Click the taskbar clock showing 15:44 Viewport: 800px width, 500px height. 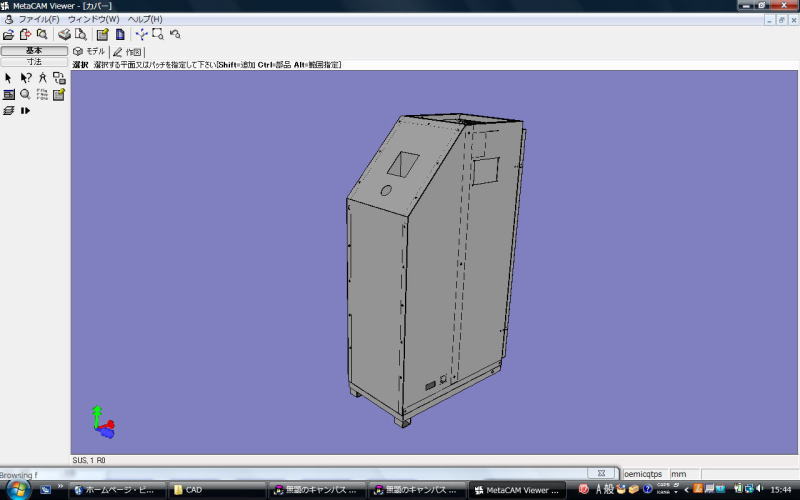click(781, 490)
